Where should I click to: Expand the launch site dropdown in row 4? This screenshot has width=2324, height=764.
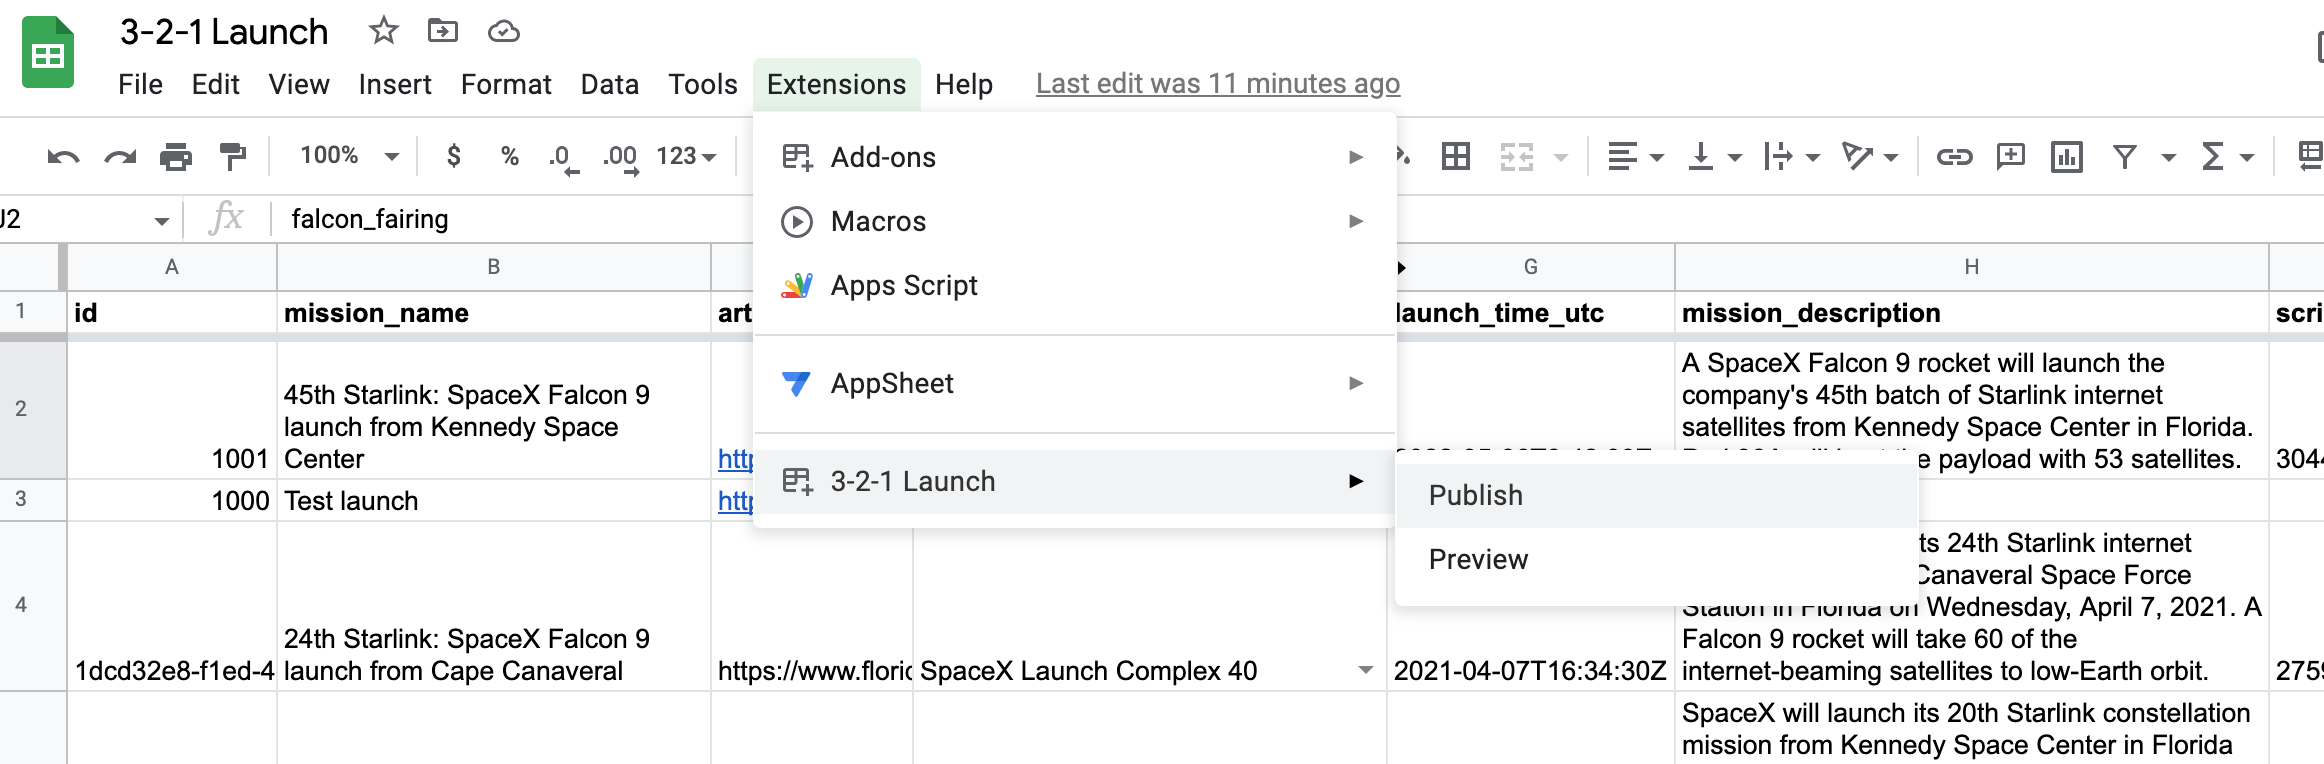coord(1365,670)
